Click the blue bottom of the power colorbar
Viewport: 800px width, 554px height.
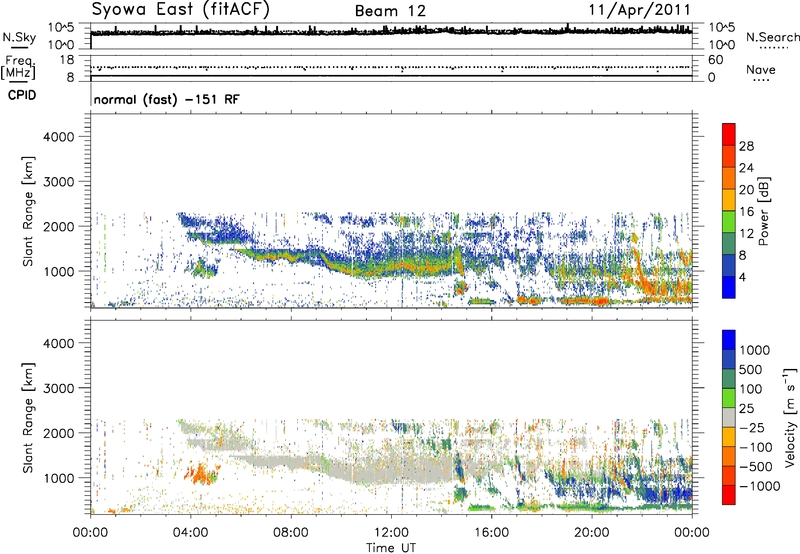(729, 287)
